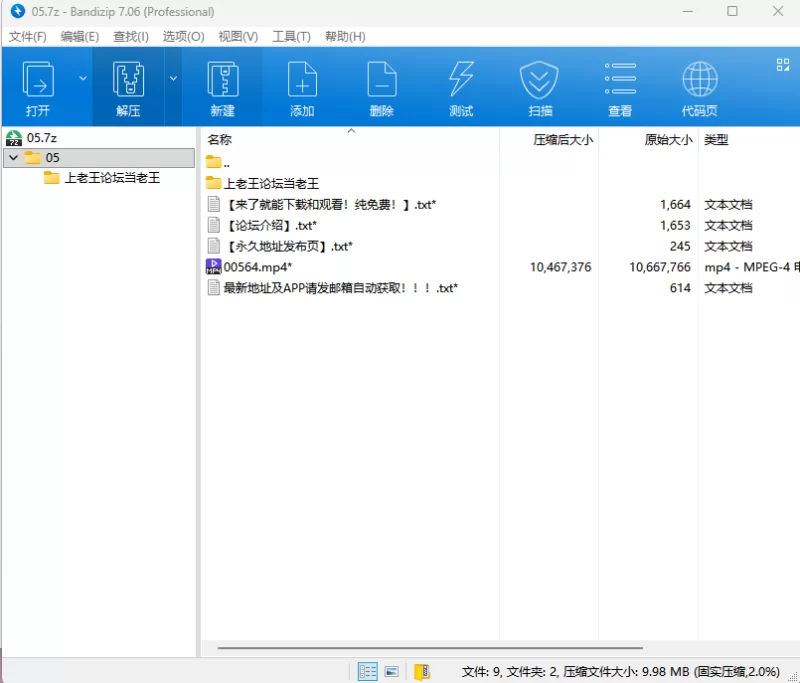Select the 【永久地址发布页】.txt file
This screenshot has width=800, height=683.
(x=288, y=246)
